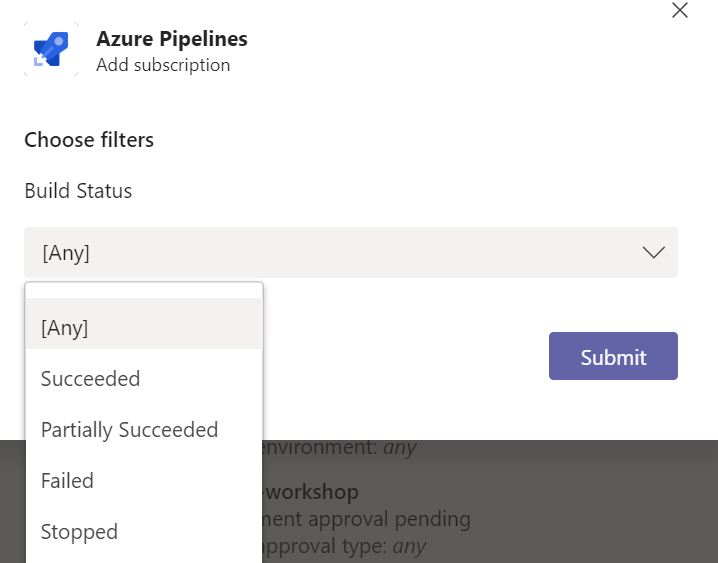The height and width of the screenshot is (563, 718).
Task: Click blank space above [Any] in open list
Action: pyautogui.click(x=144, y=291)
